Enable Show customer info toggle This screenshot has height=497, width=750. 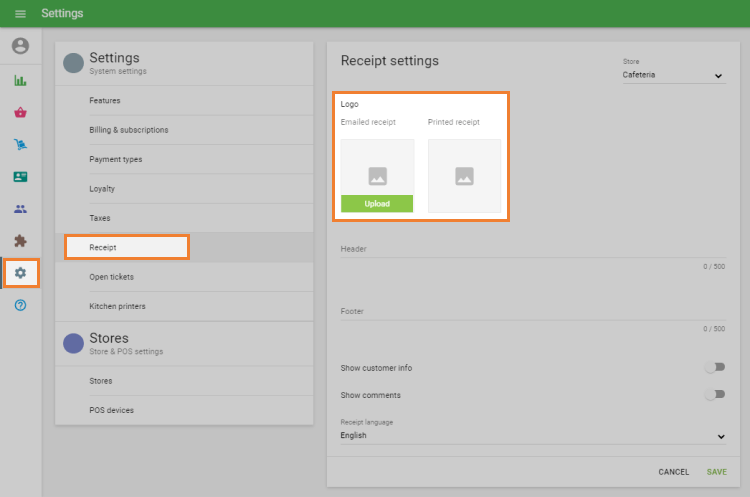click(x=713, y=368)
